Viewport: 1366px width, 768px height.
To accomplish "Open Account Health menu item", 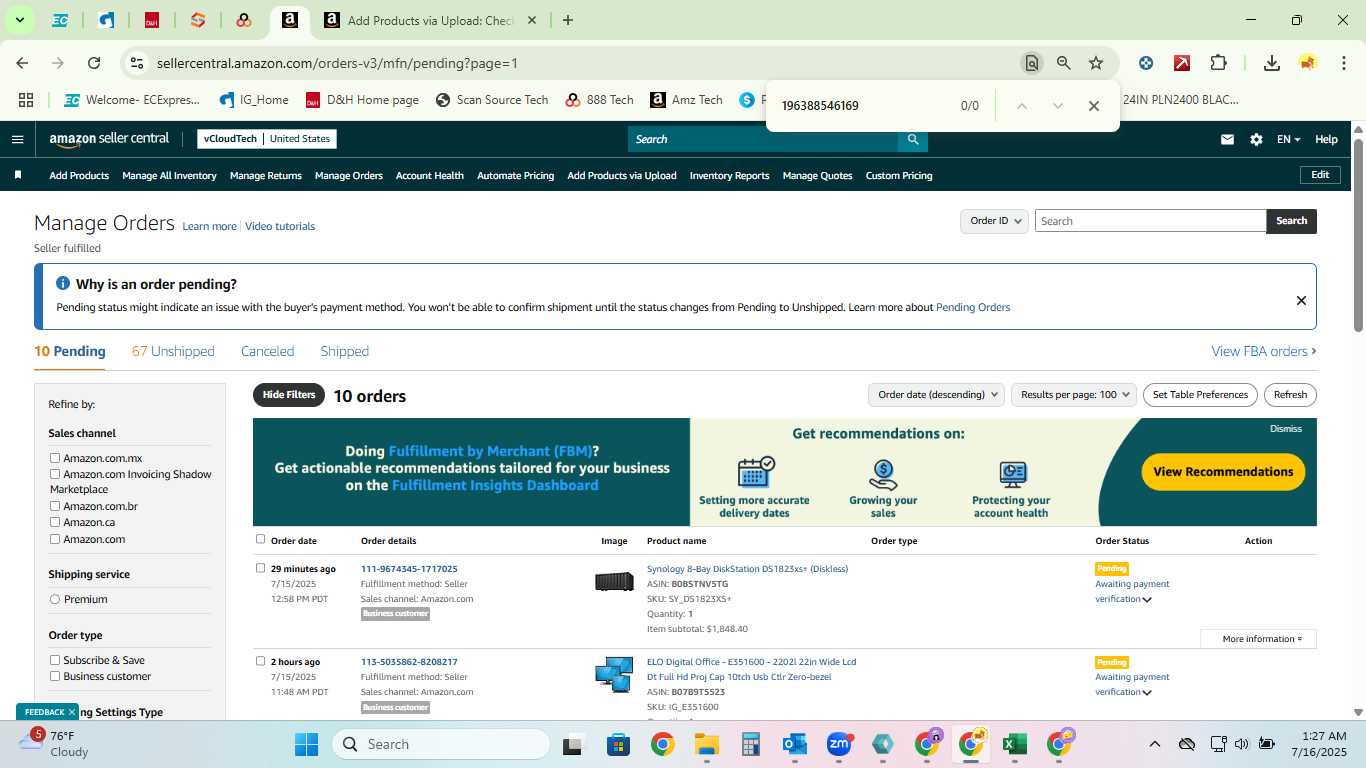I will 430,175.
